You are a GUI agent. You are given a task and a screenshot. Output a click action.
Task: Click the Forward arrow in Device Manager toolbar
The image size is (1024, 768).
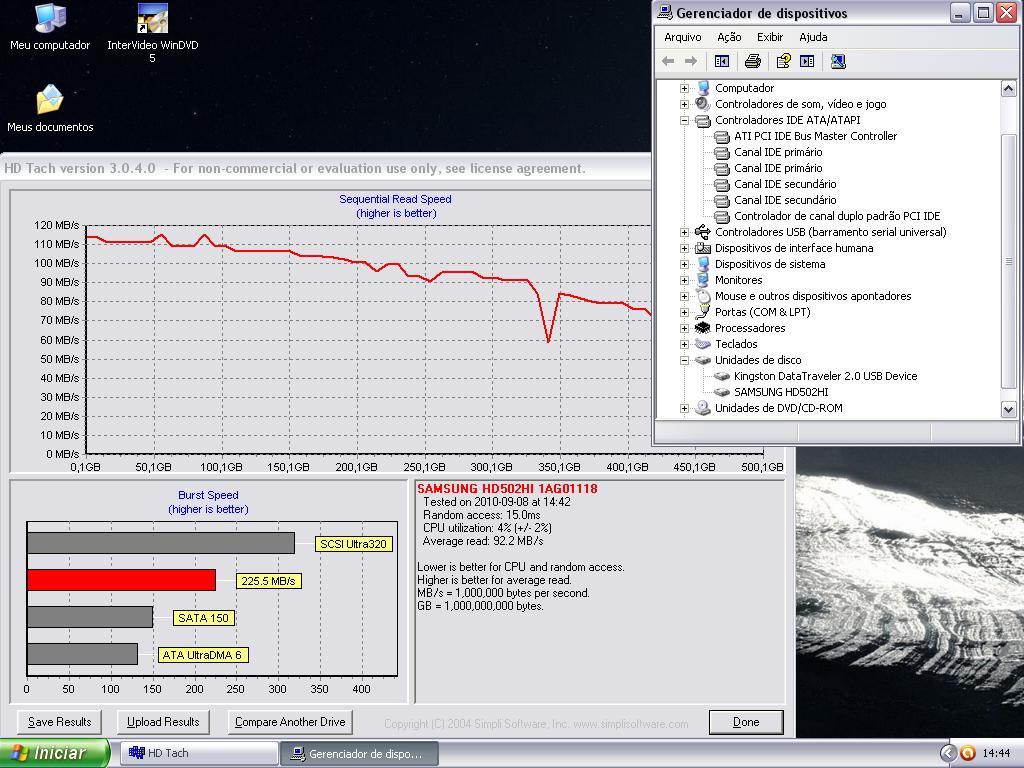(690, 61)
